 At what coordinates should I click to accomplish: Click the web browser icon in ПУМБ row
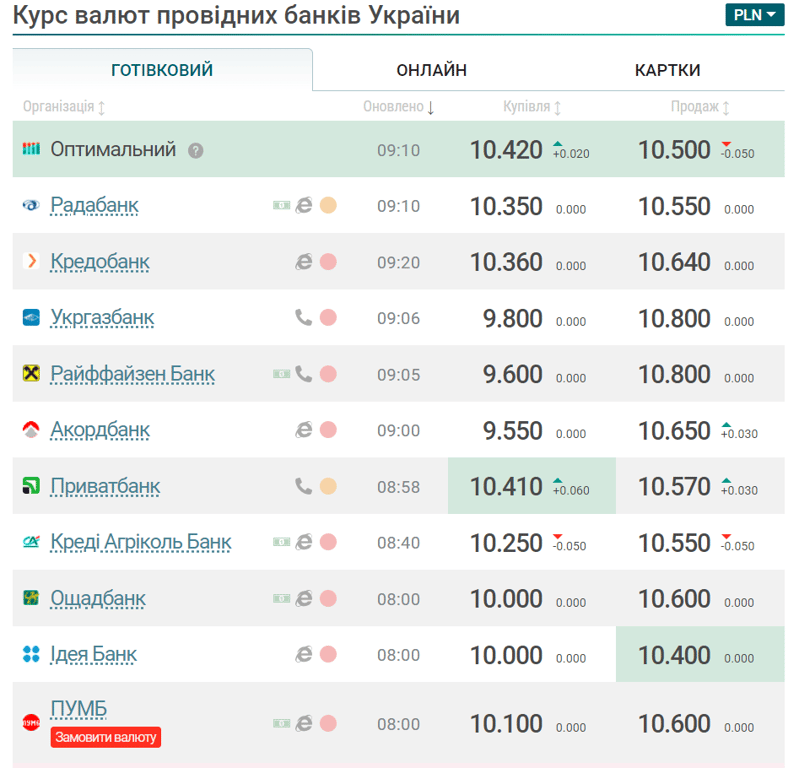[304, 723]
